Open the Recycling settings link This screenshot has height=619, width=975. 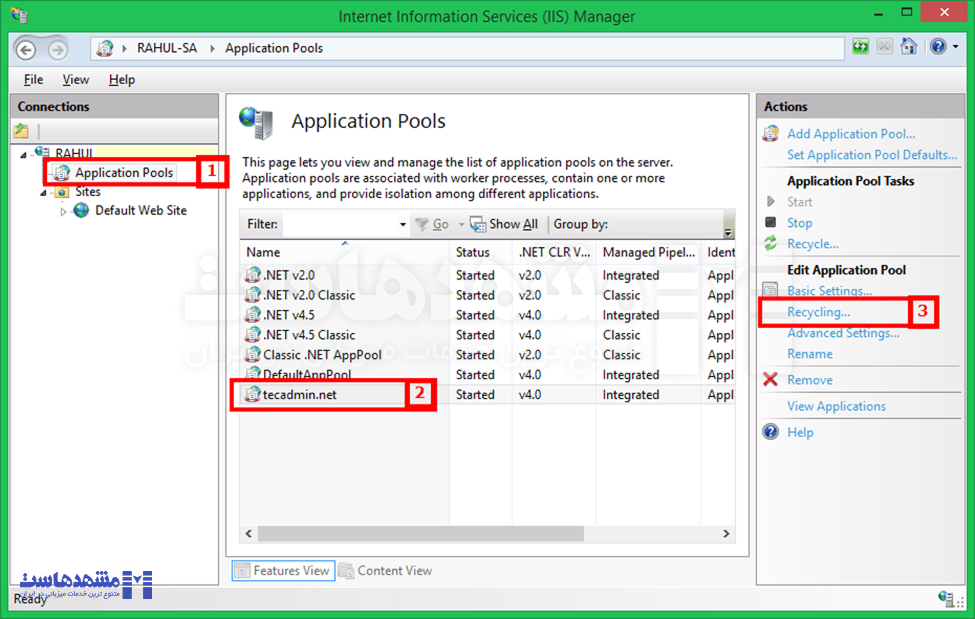click(x=818, y=312)
